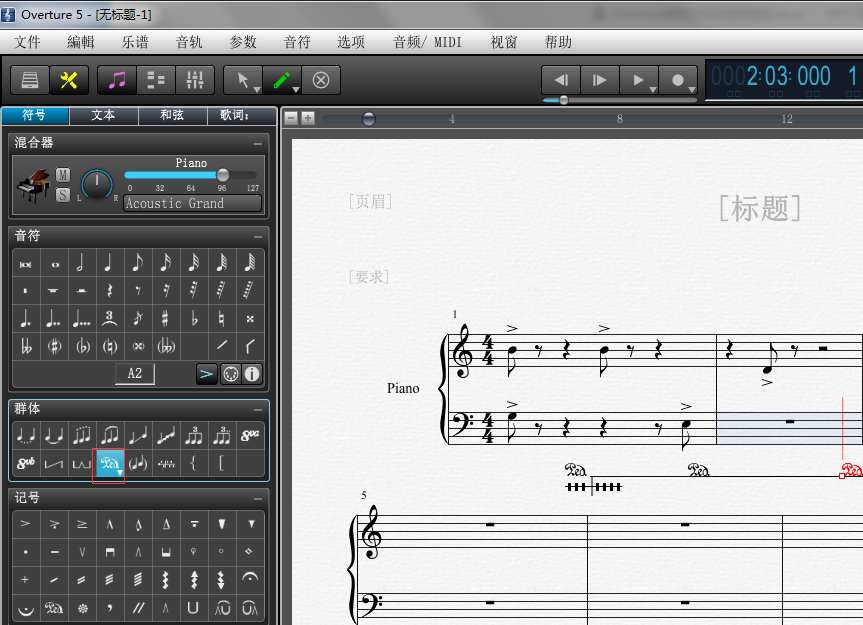Click the green pencil tool in toolbar

click(283, 80)
